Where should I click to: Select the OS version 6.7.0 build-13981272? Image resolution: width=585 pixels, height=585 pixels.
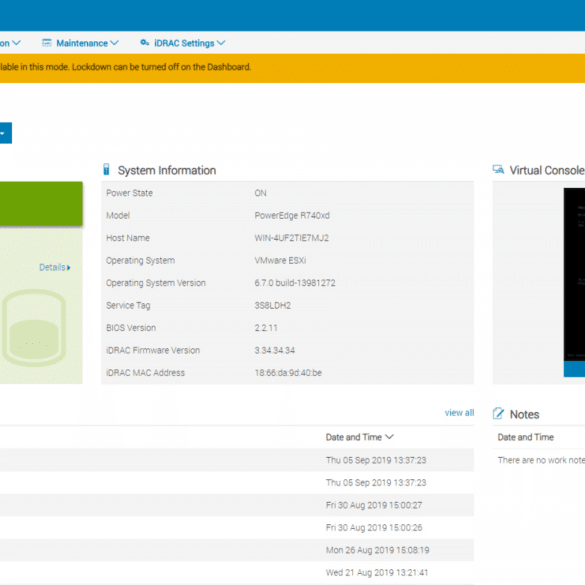pyautogui.click(x=295, y=283)
